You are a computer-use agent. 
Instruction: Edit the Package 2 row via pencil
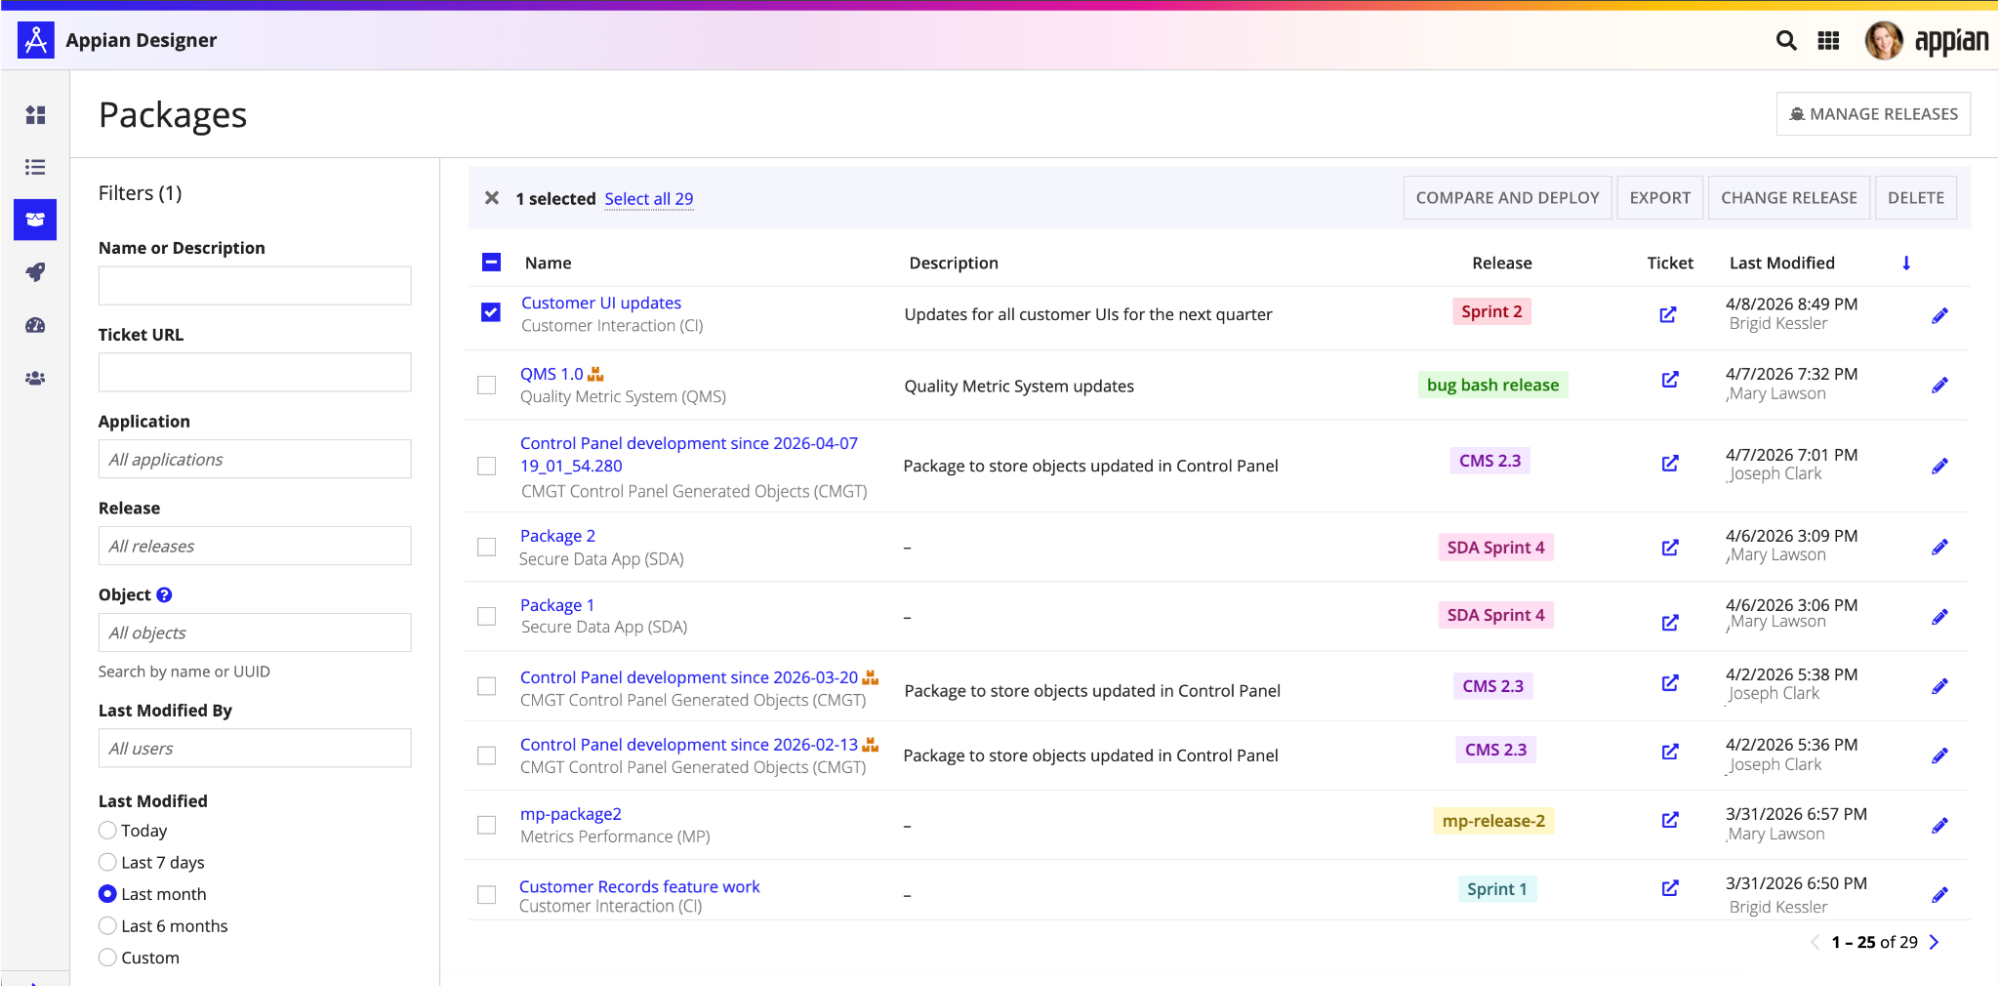tap(1940, 547)
